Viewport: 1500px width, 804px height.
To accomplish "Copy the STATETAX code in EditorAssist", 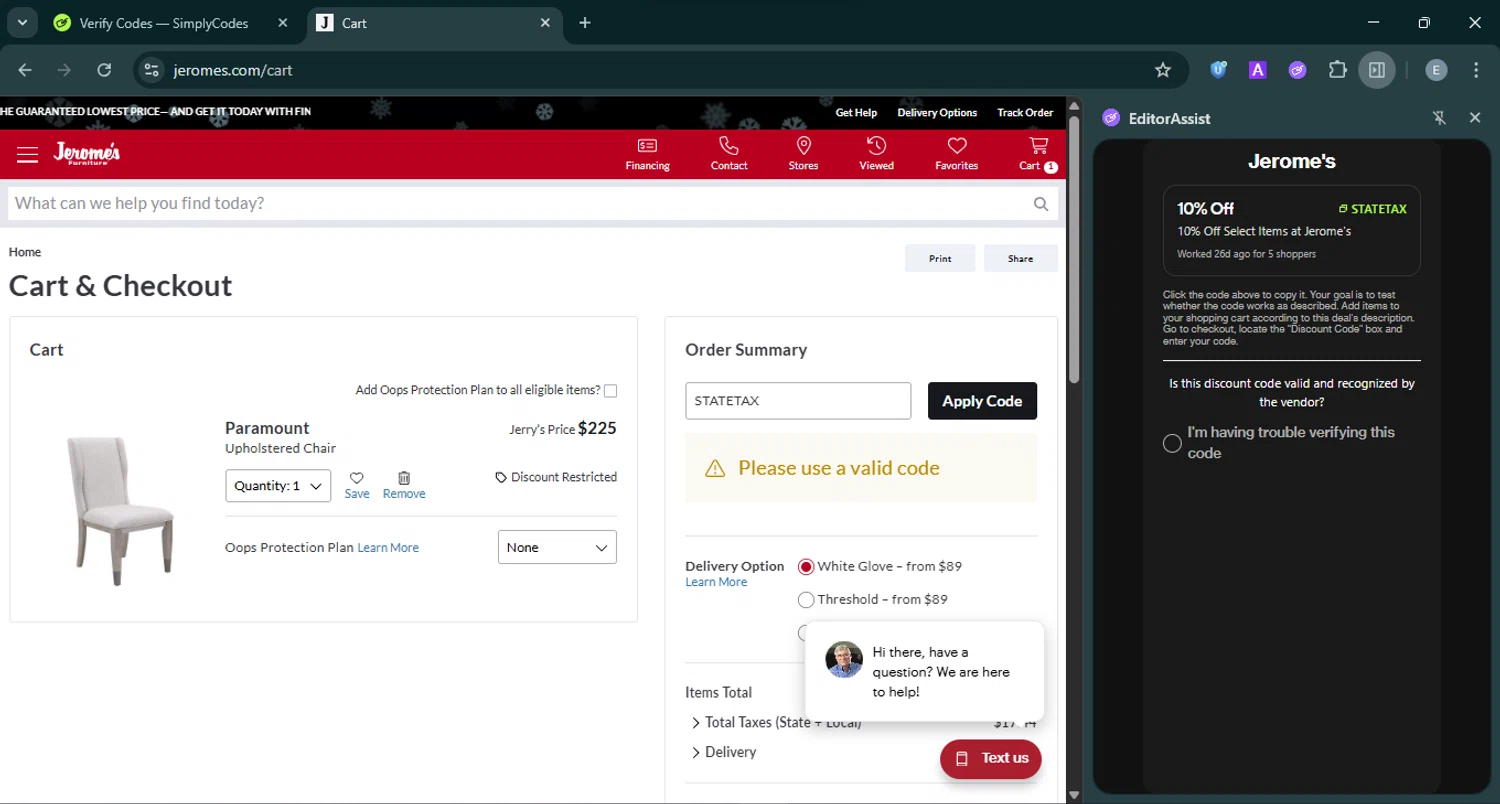I will pos(1372,209).
